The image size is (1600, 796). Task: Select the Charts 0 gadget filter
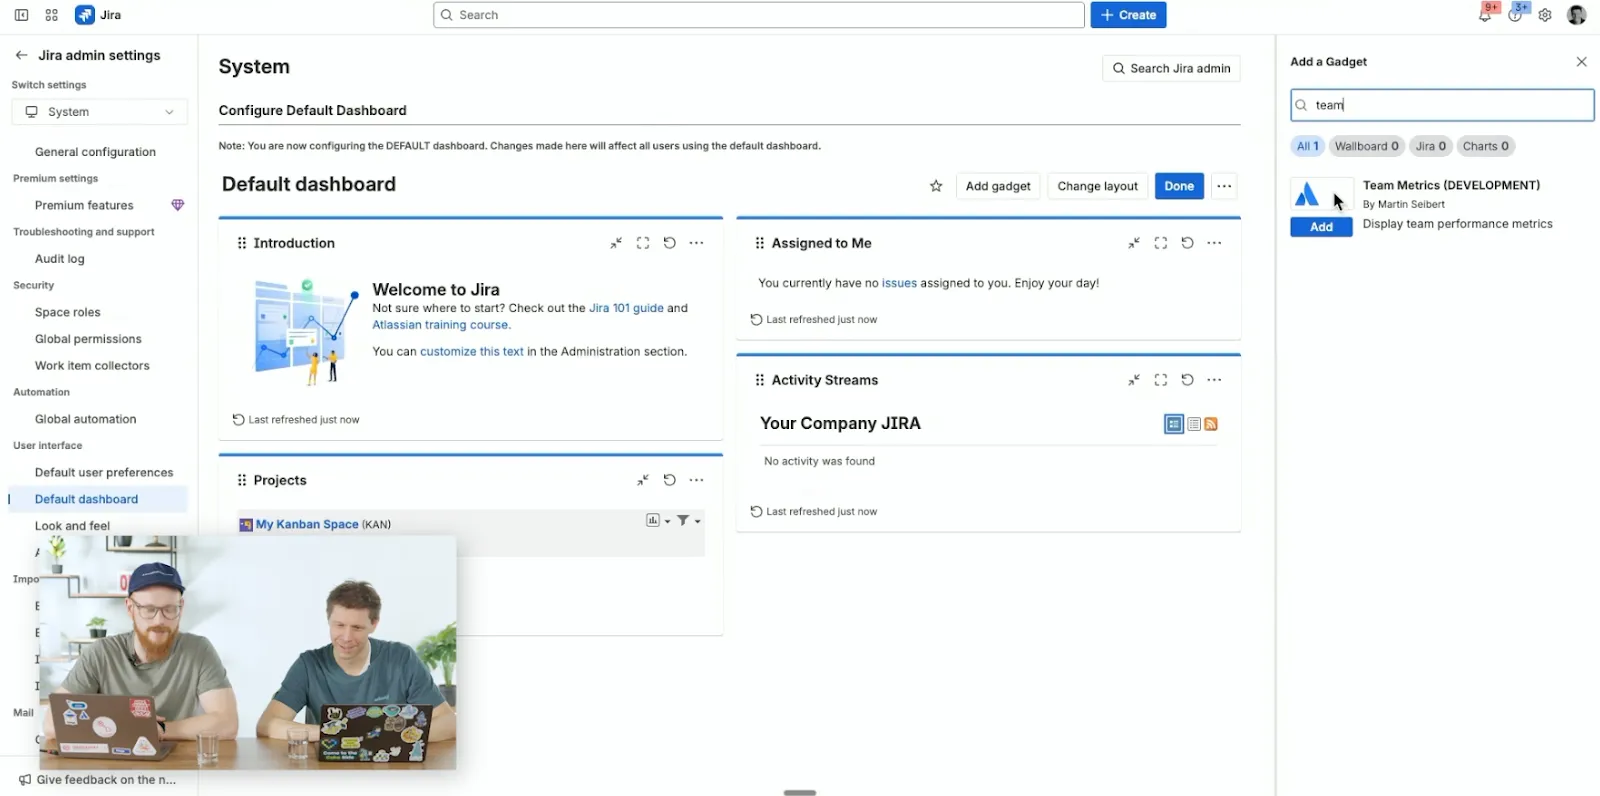point(1486,146)
